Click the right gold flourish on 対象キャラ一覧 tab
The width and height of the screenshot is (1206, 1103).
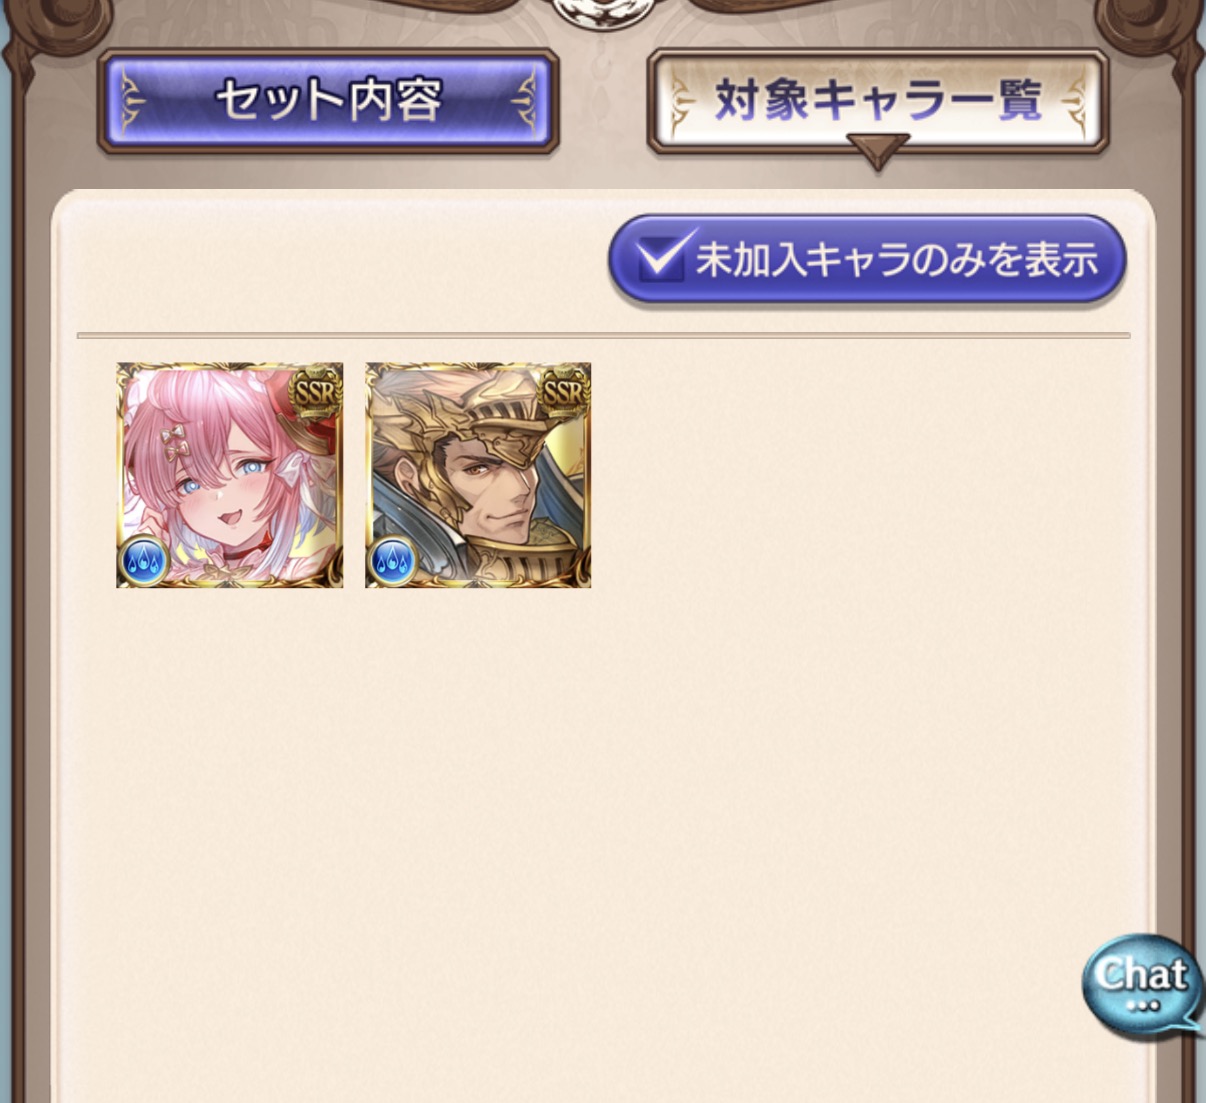click(x=1072, y=101)
